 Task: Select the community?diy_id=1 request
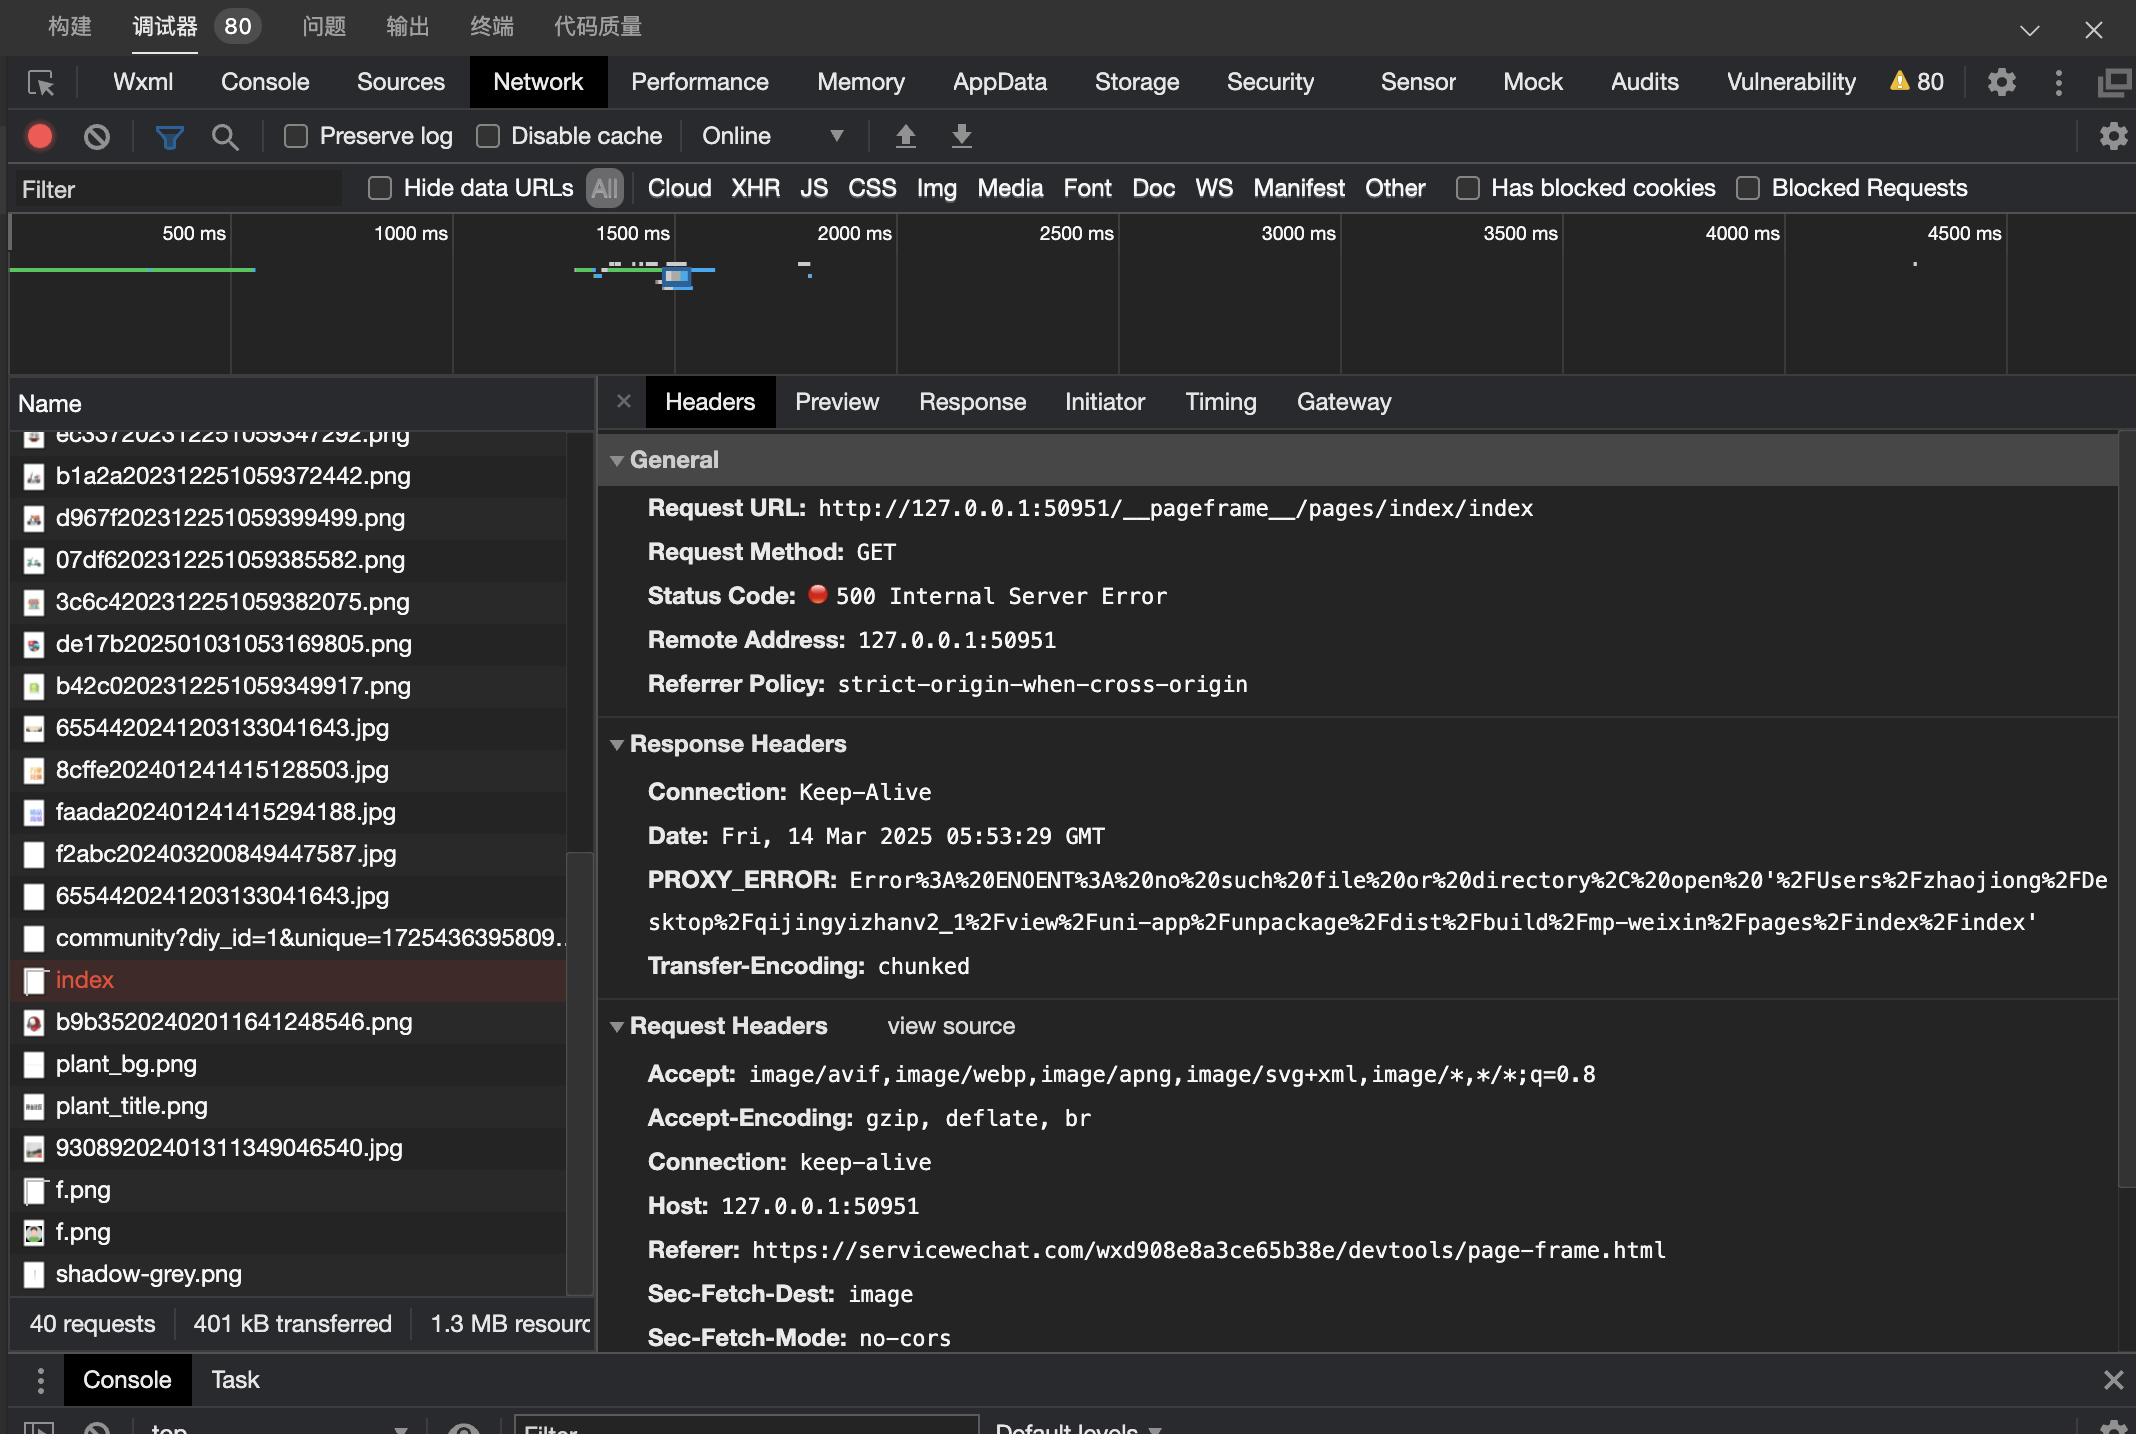(x=290, y=939)
